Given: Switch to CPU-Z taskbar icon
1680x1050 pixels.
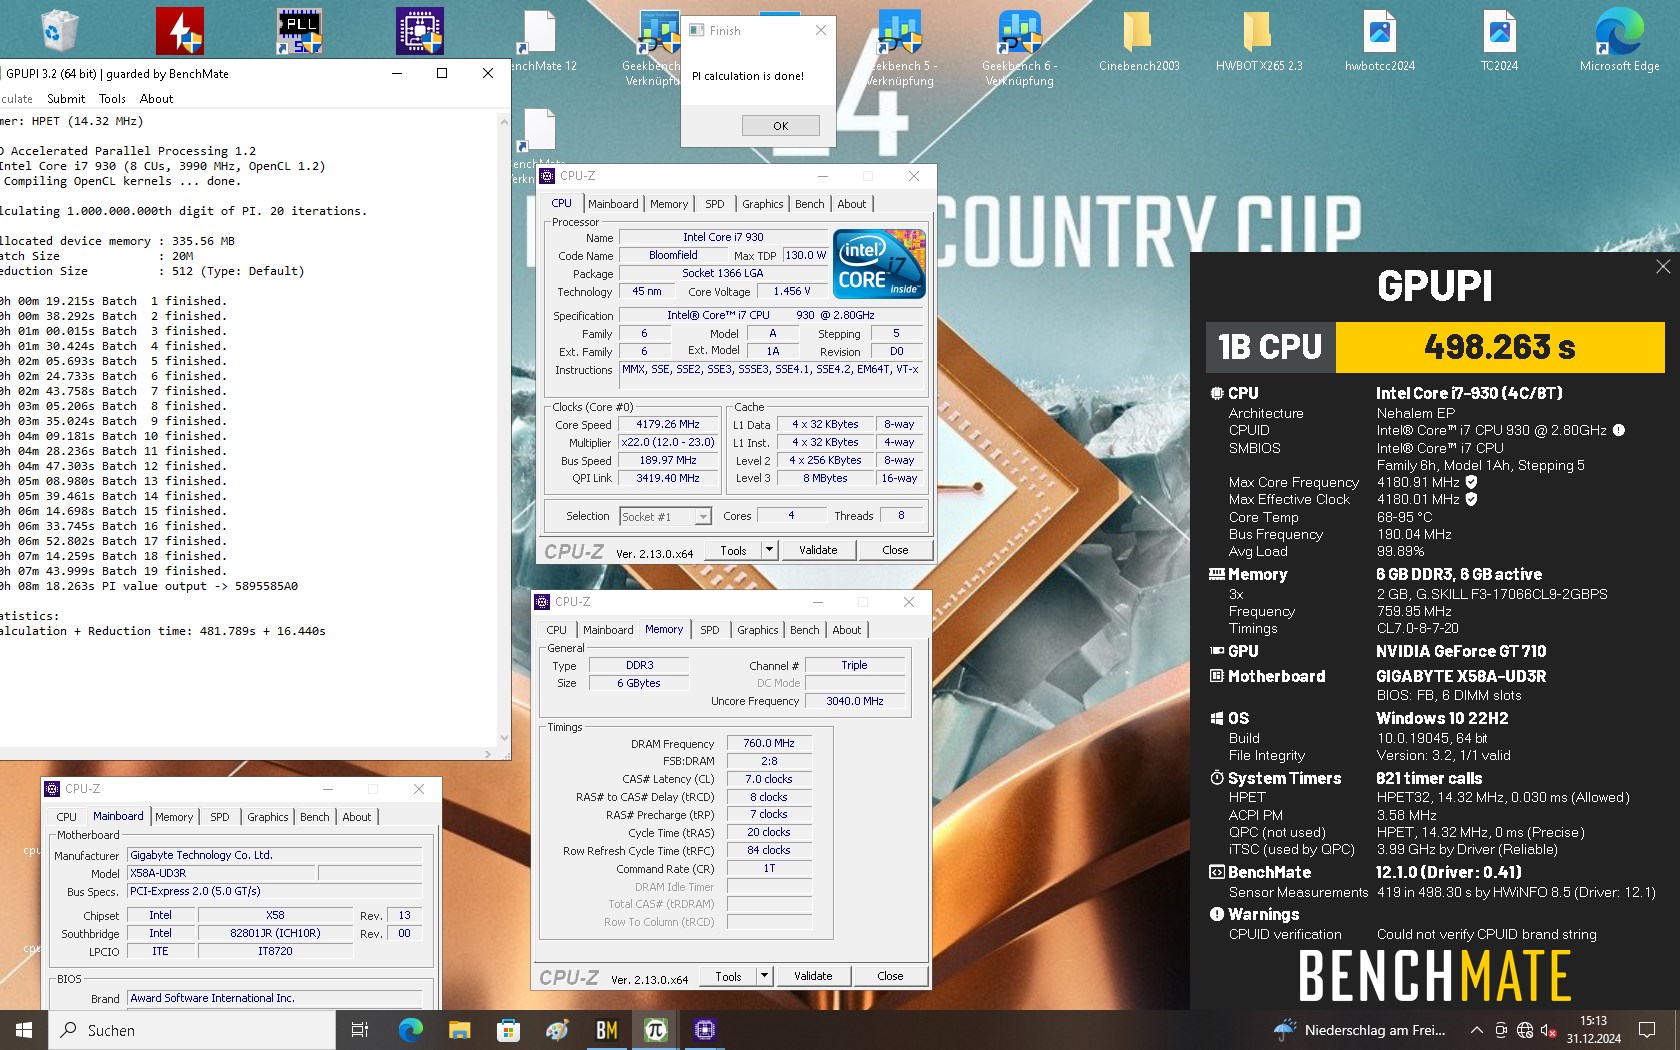Looking at the screenshot, I should (705, 1030).
